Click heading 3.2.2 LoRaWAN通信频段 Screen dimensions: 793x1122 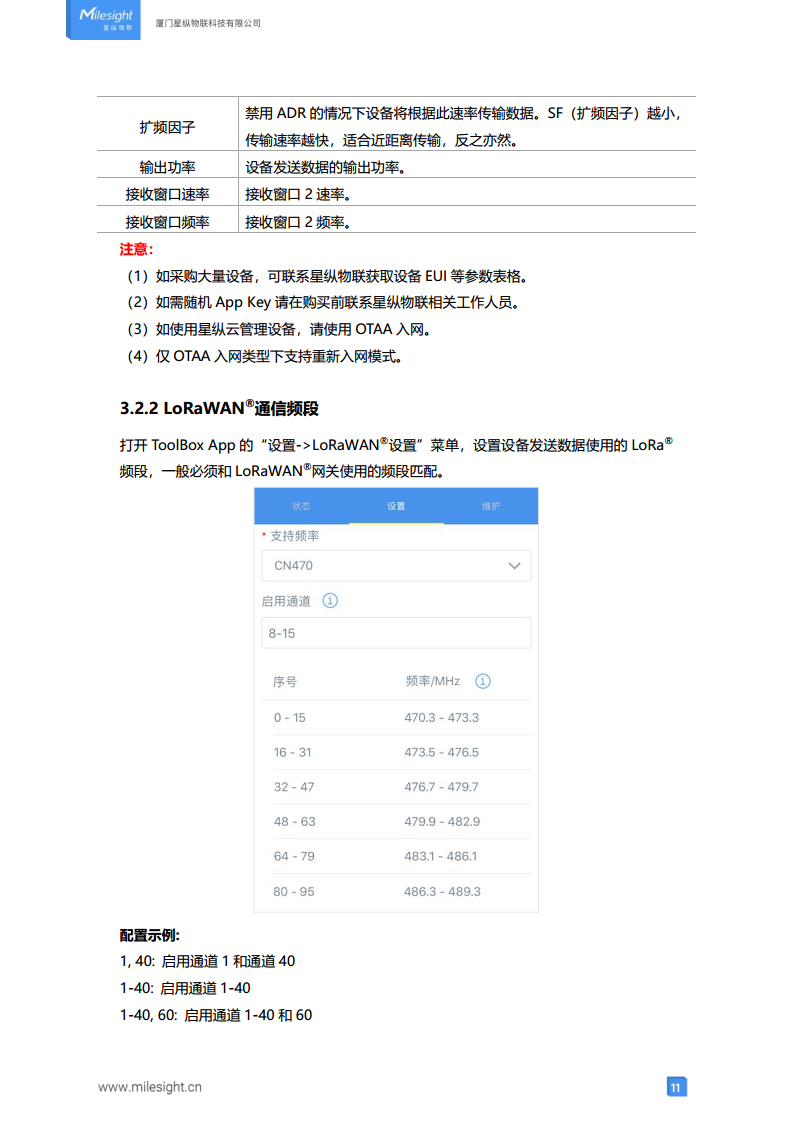[x=219, y=408]
